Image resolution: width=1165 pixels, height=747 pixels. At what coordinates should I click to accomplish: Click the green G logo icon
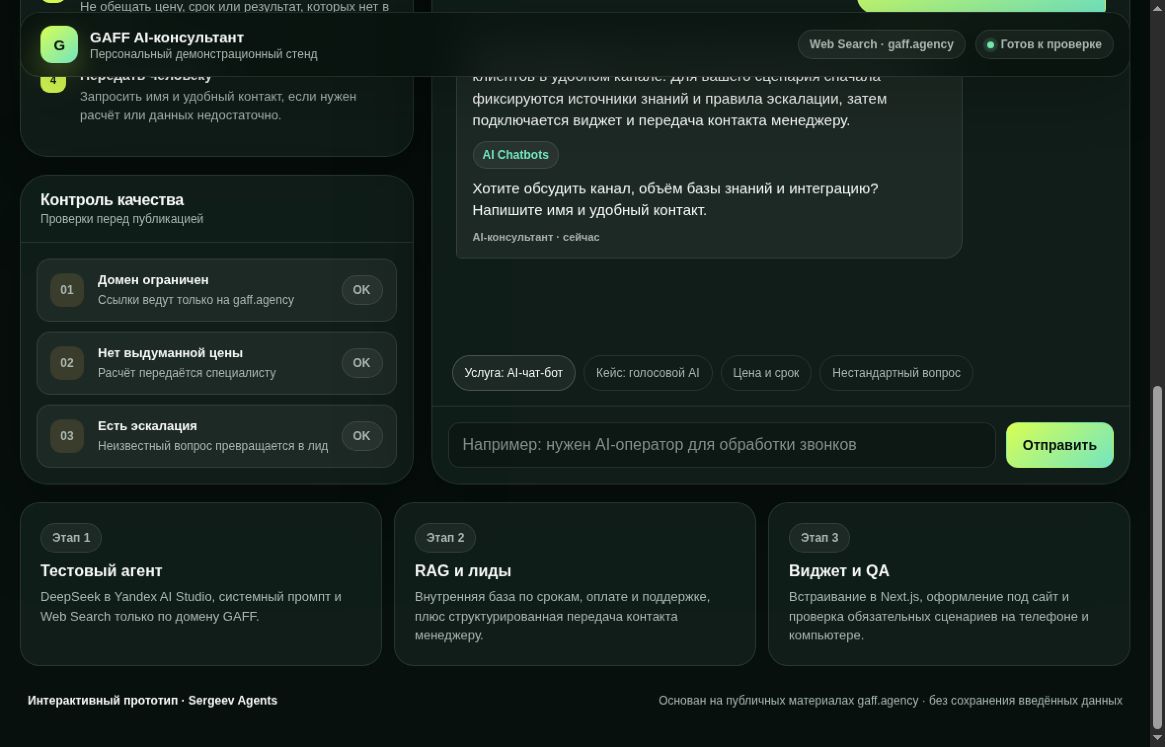coord(59,45)
